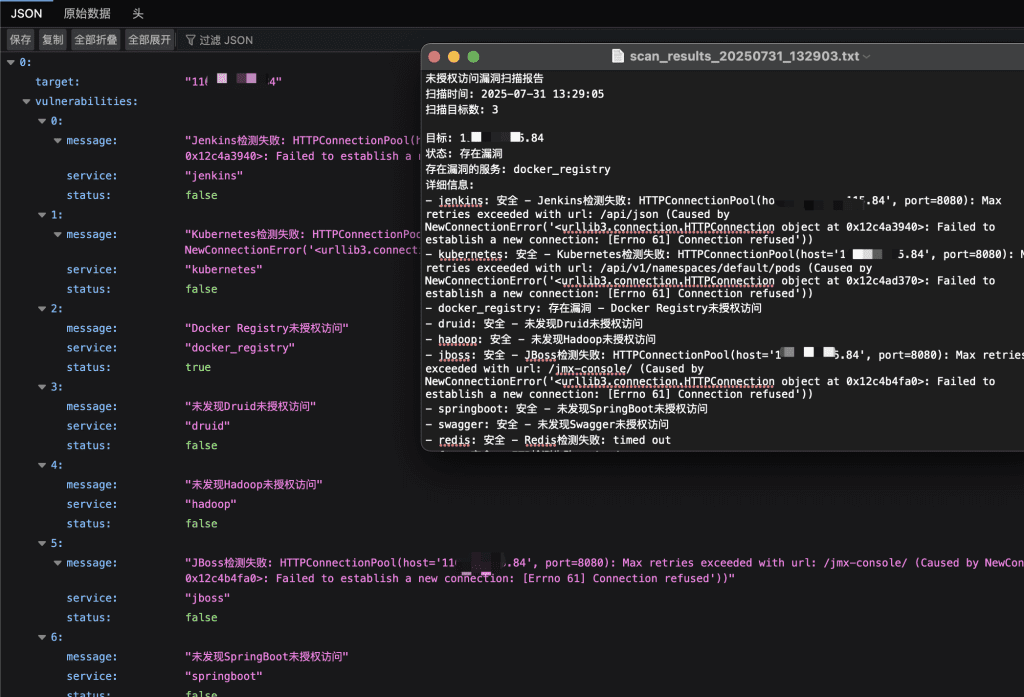Click the "docker_registry" service value
Viewport: 1024px width, 697px height.
click(240, 348)
